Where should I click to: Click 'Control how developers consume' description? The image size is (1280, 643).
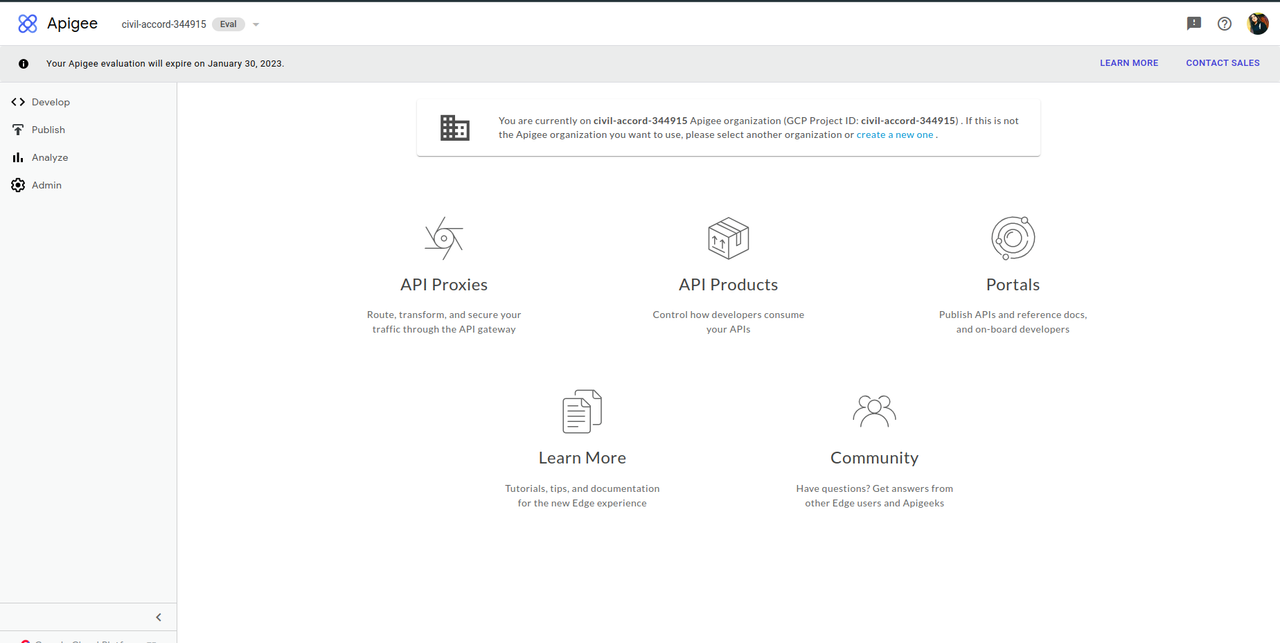pyautogui.click(x=728, y=322)
